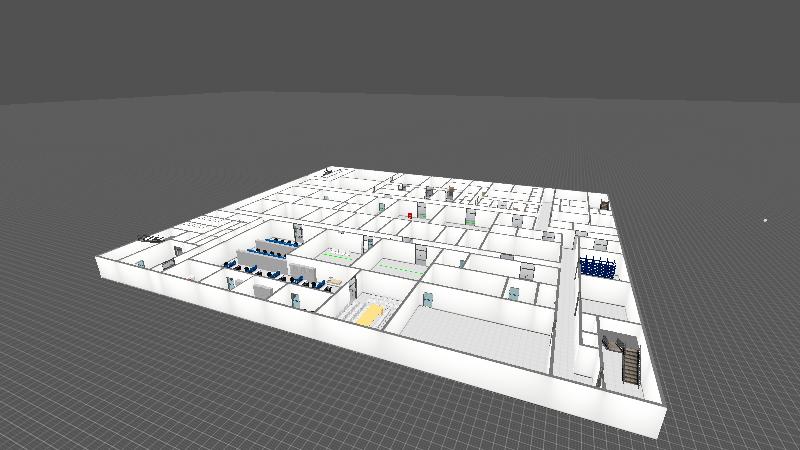This screenshot has width=800, height=450.
Task: Select the yellow table in the front room
Action: [x=370, y=315]
